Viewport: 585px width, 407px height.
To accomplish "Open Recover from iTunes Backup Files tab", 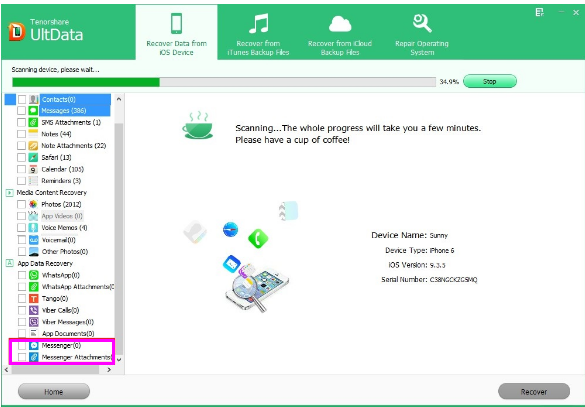I will pos(258,32).
